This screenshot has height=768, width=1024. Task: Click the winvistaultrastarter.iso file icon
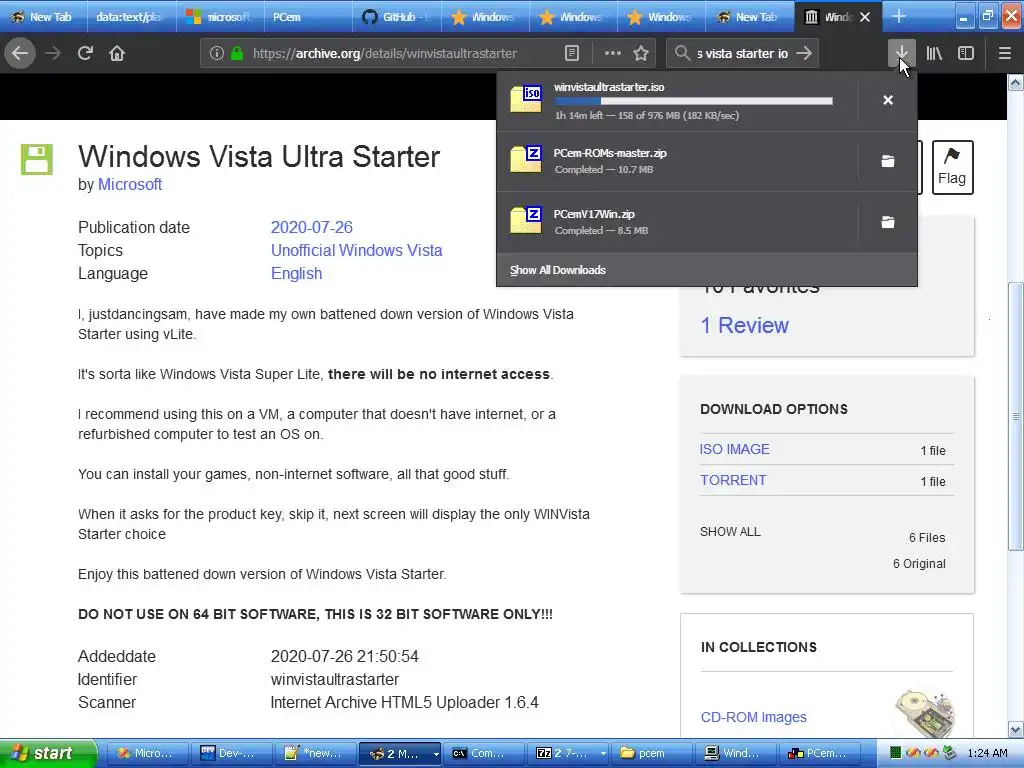tap(526, 99)
